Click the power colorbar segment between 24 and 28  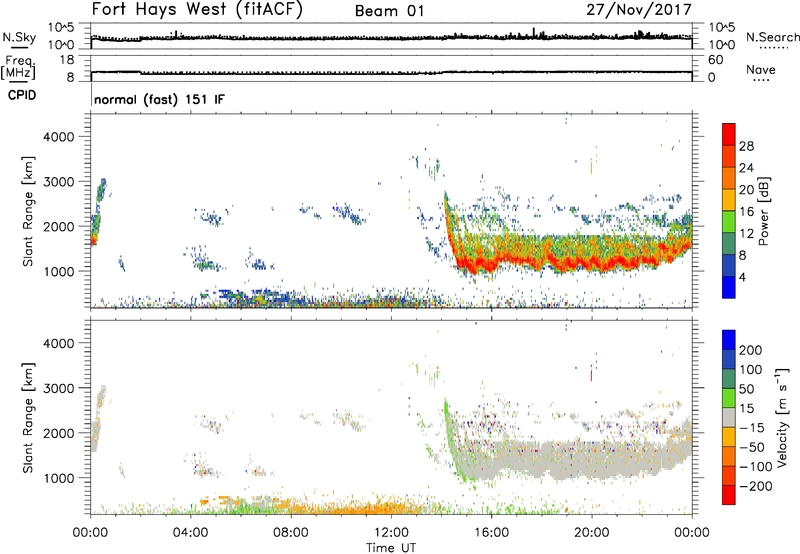click(729, 156)
